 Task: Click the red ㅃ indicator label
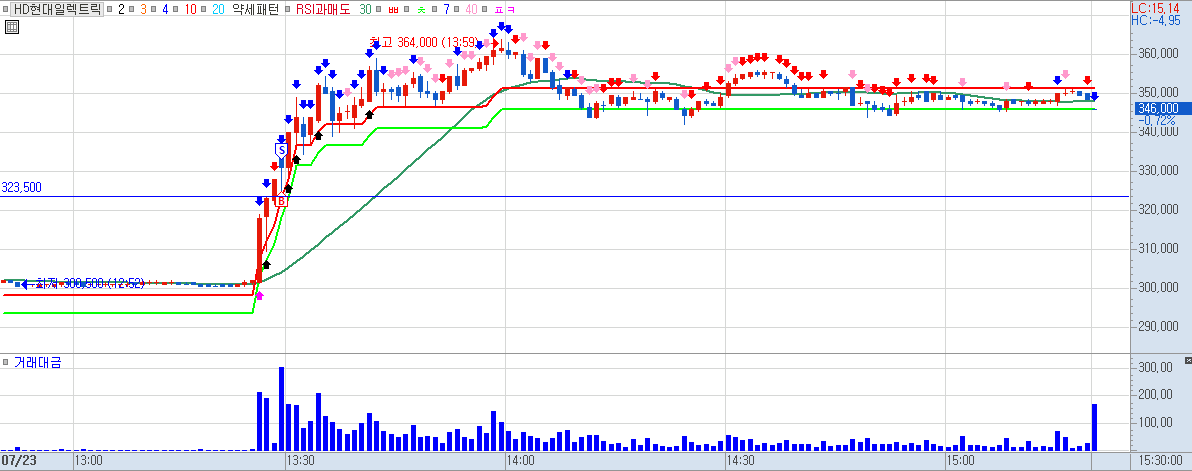pyautogui.click(x=393, y=10)
